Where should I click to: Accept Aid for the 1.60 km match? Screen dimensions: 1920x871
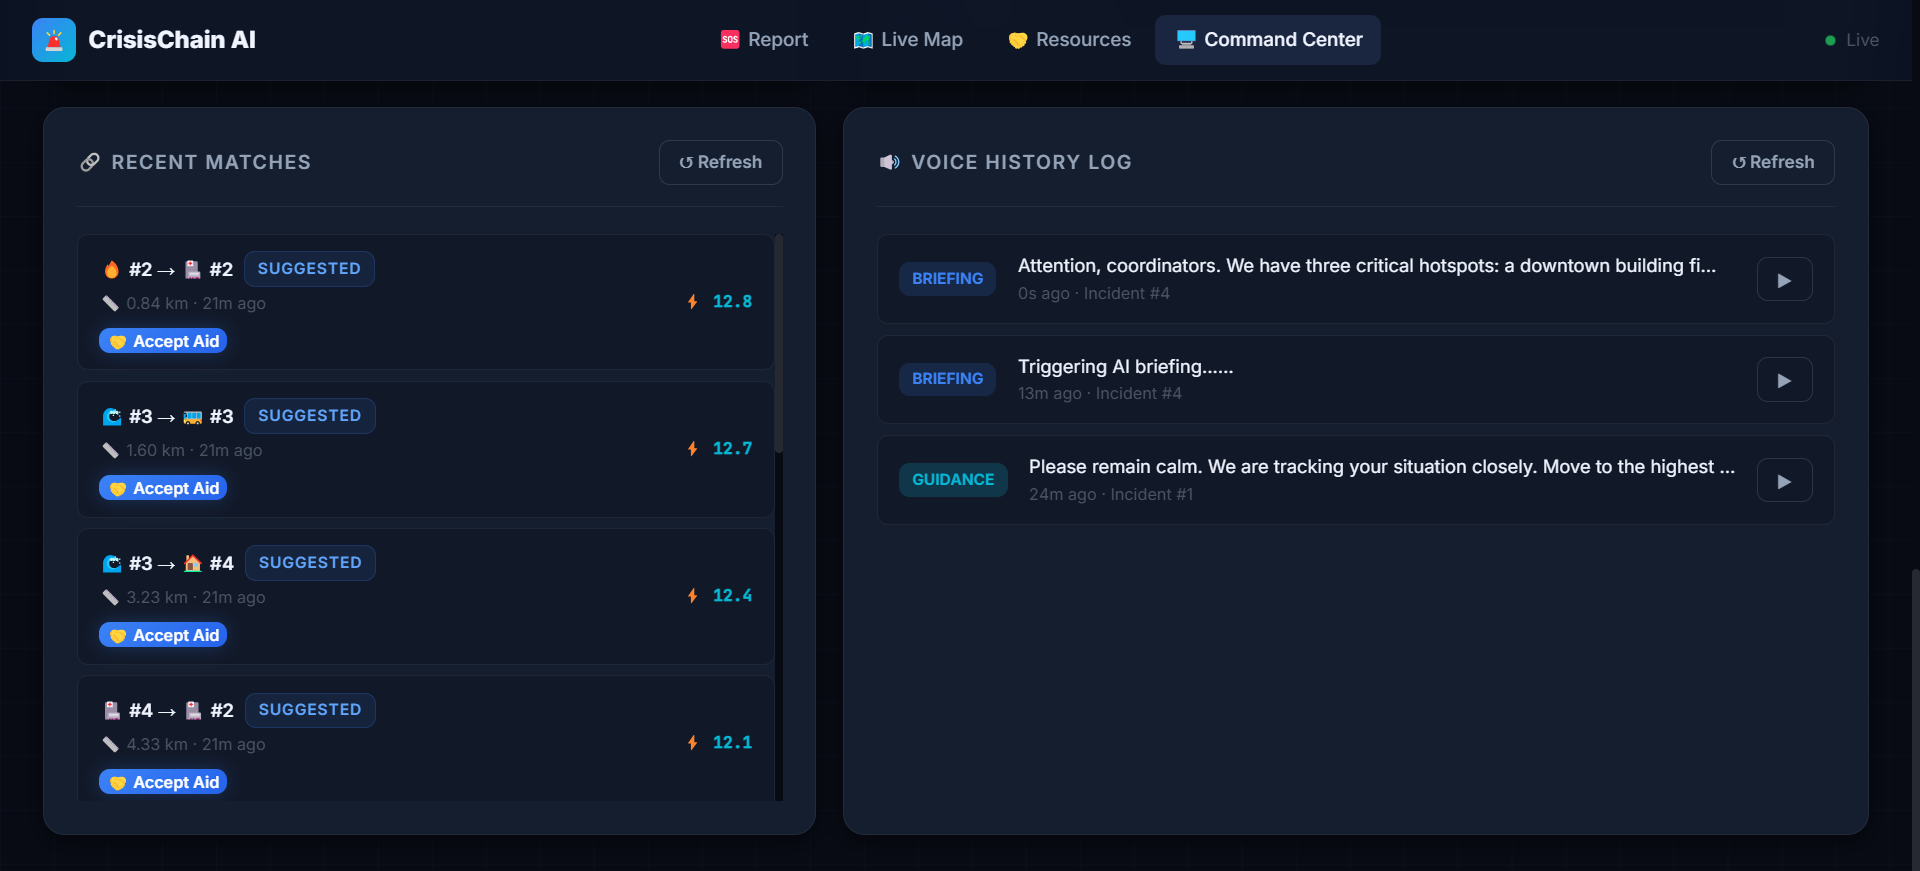[163, 488]
